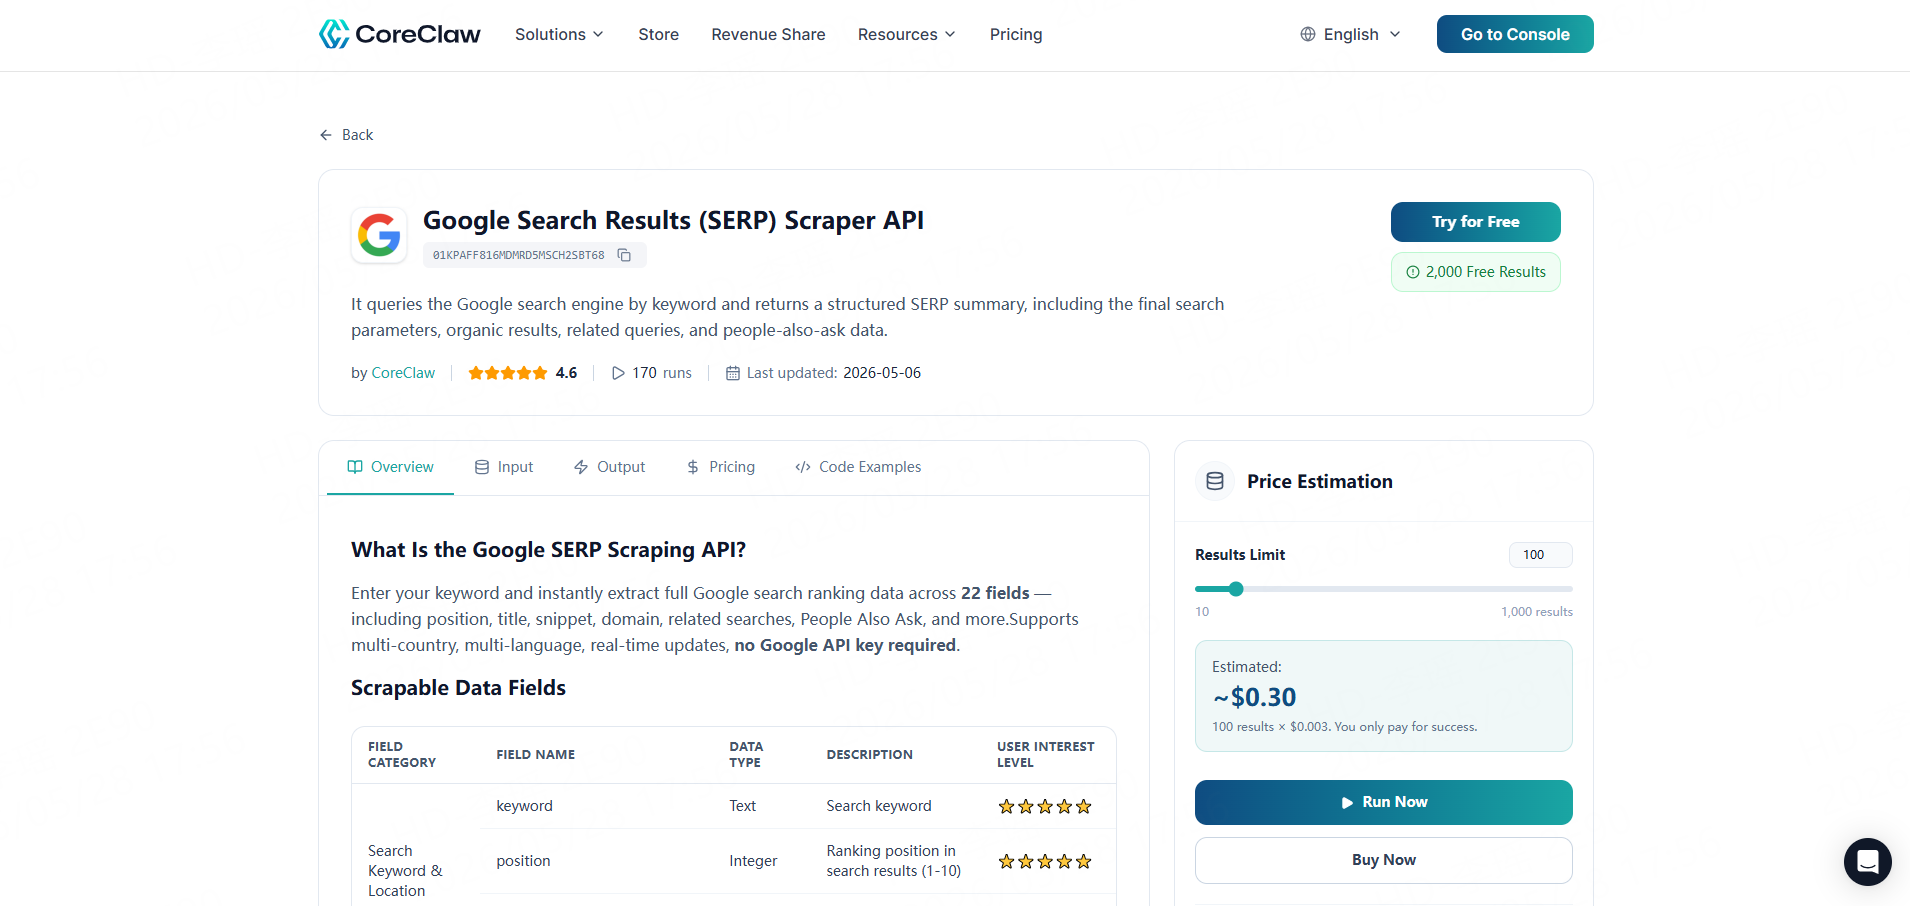Open the Store page
Viewport: 1910px width, 906px height.
[x=658, y=34]
